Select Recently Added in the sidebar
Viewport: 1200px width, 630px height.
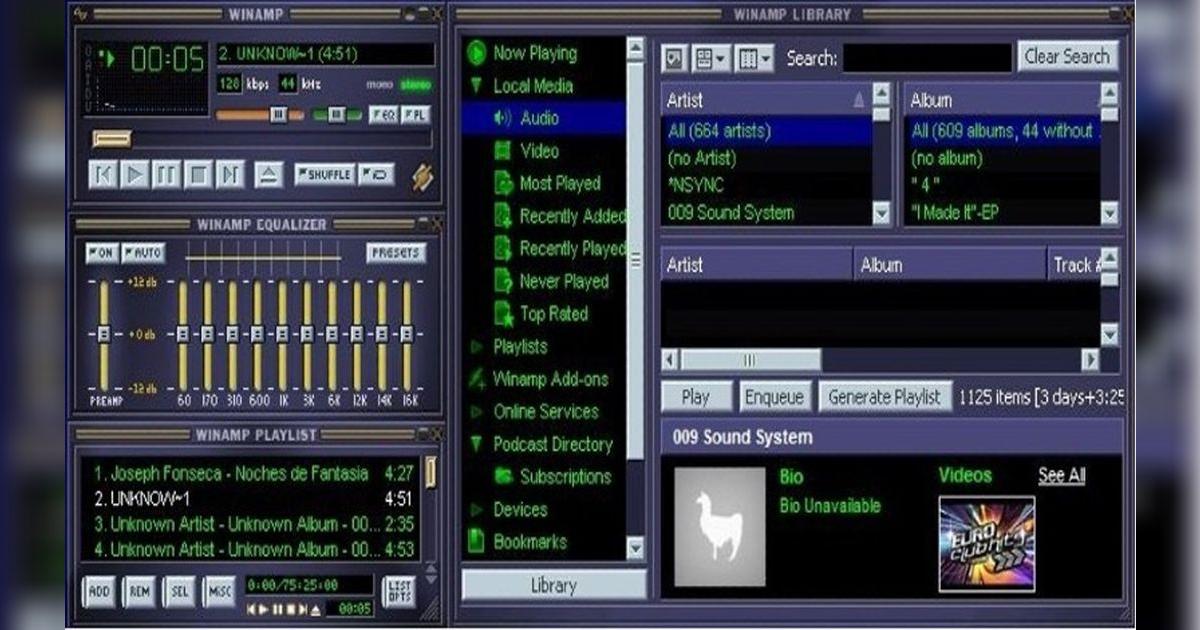[569, 216]
